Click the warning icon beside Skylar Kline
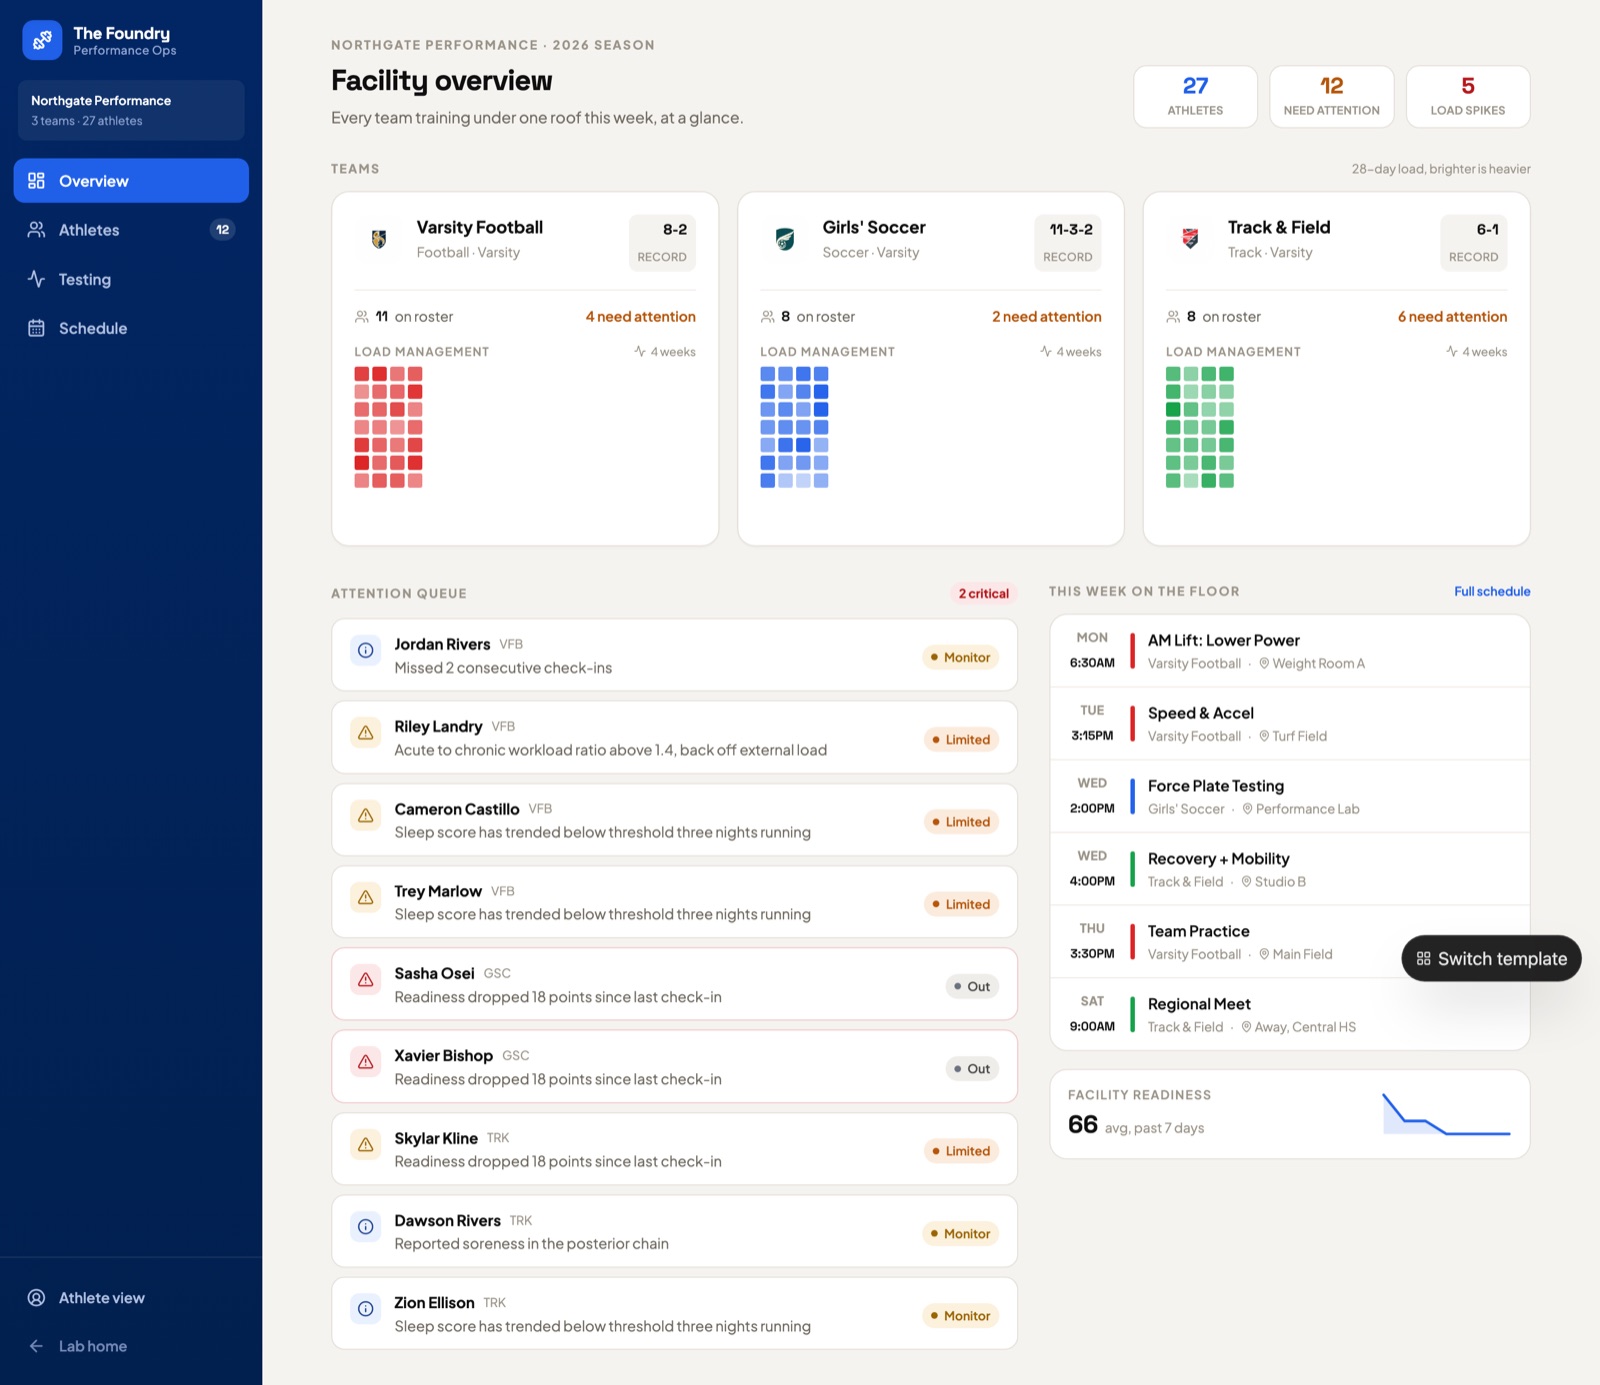 366,1144
